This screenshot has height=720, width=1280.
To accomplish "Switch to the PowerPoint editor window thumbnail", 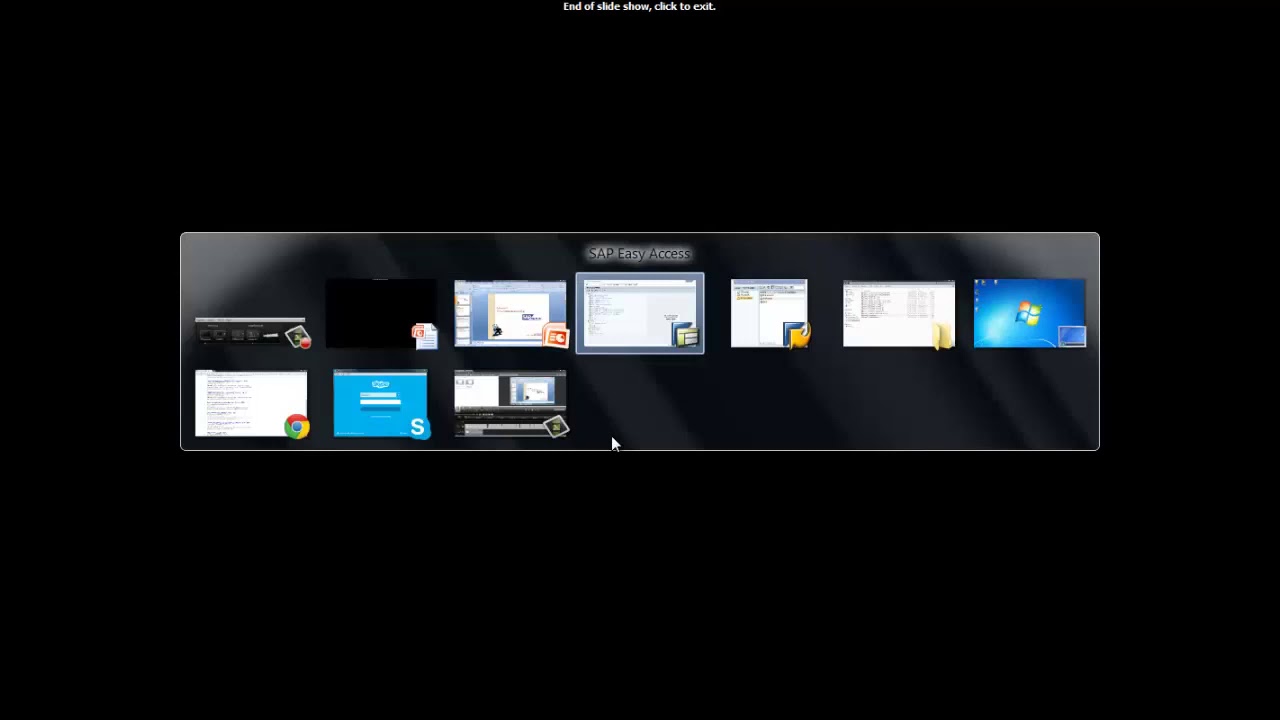I will 511,314.
